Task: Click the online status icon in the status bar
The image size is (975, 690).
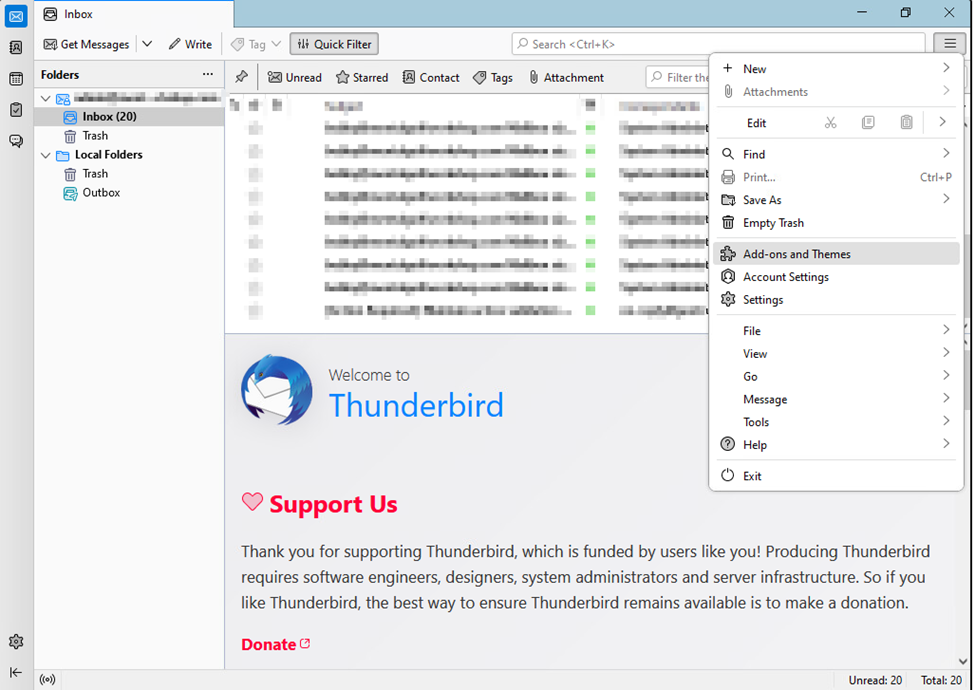Action: [x=47, y=679]
